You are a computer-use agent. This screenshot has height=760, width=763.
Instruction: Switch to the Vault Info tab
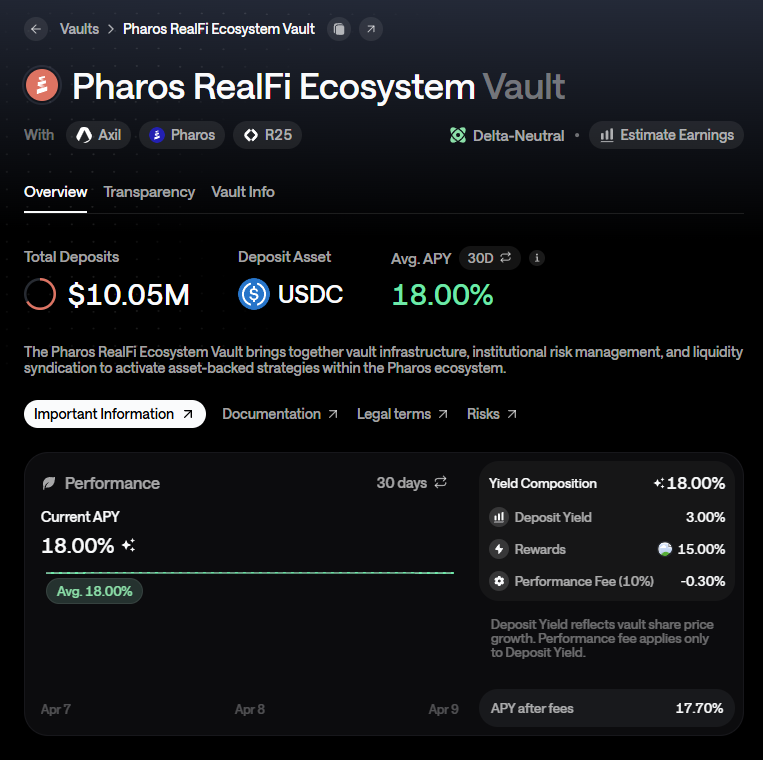tap(243, 192)
